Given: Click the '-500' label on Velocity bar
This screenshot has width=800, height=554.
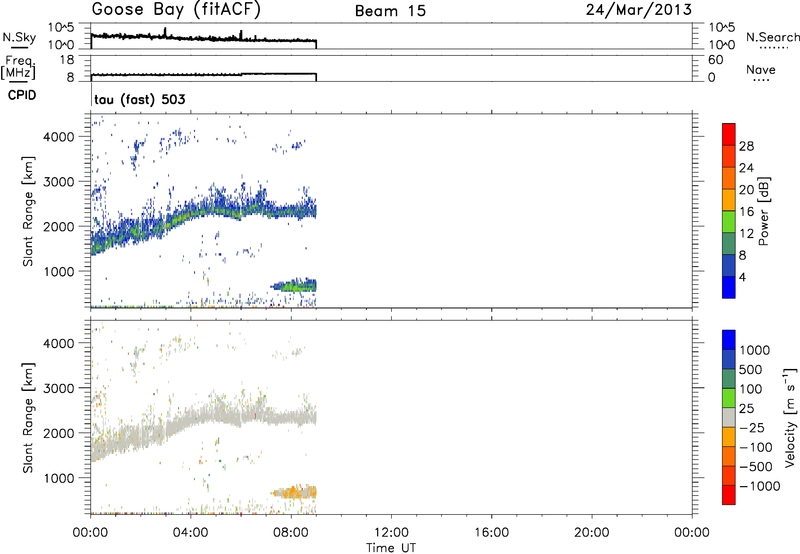Looking at the screenshot, I should tap(756, 467).
